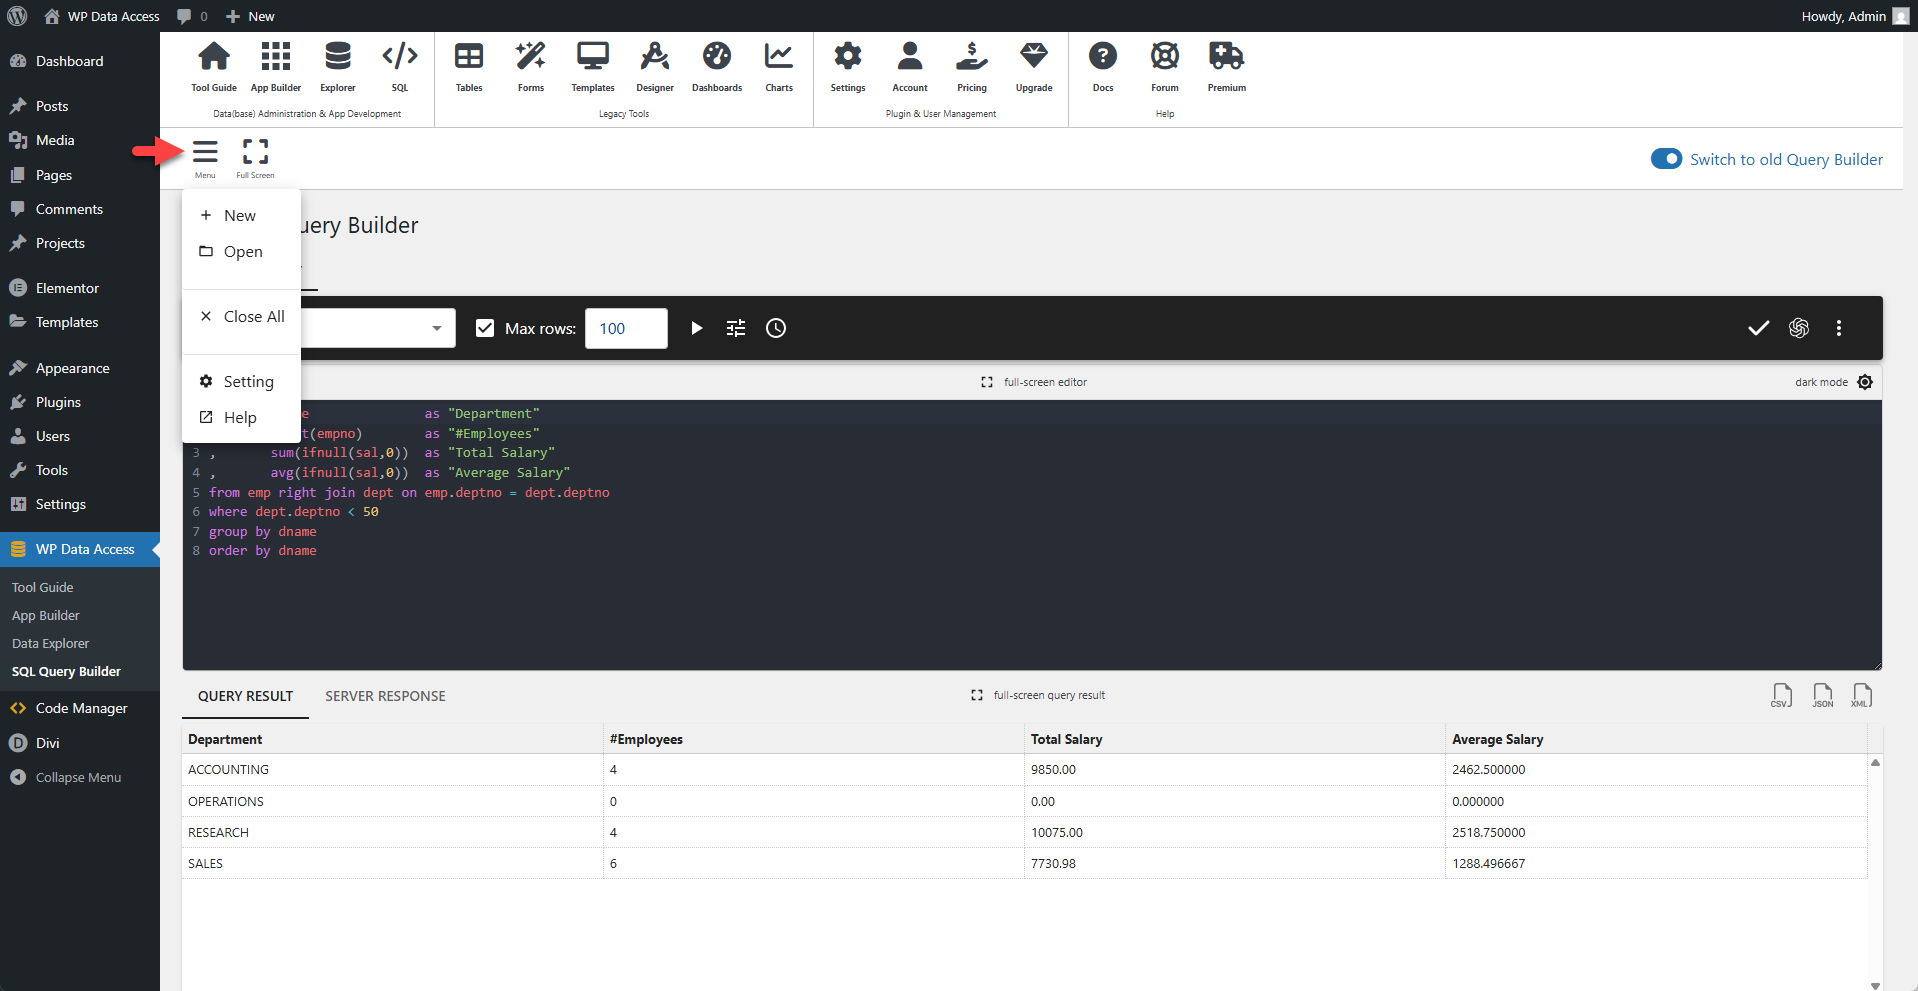
Task: Export the query result as CSV
Action: [x=1781, y=695]
